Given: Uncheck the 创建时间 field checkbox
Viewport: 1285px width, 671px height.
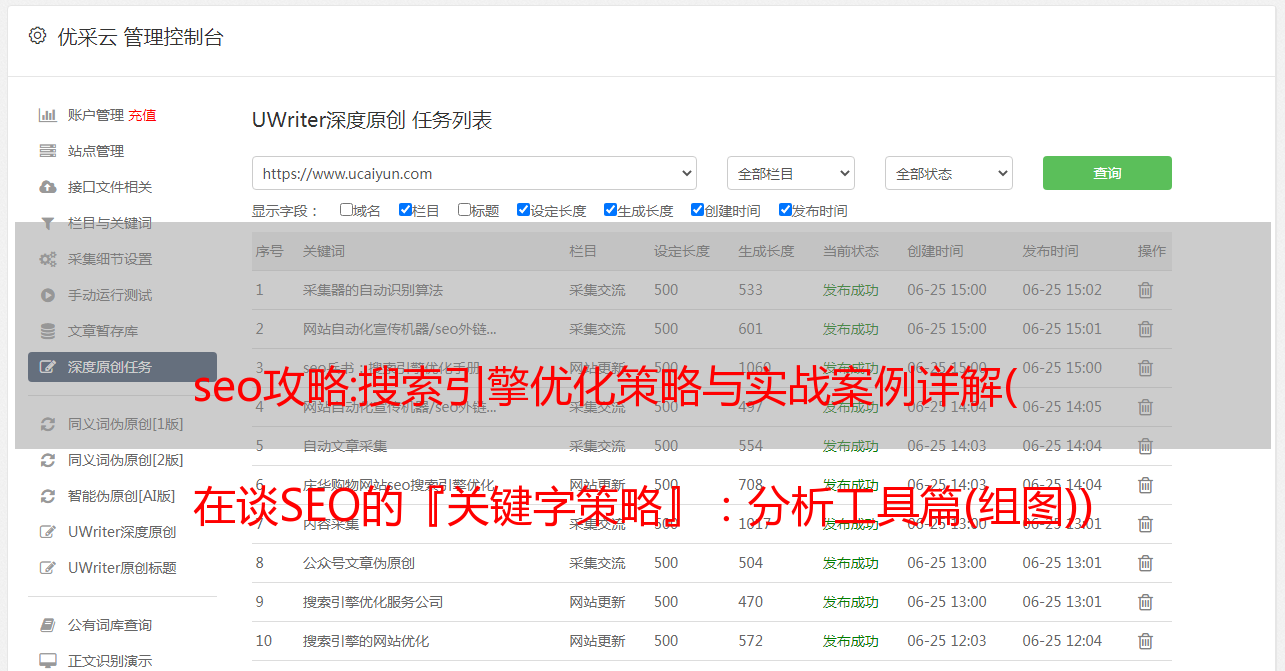Looking at the screenshot, I should (697, 210).
